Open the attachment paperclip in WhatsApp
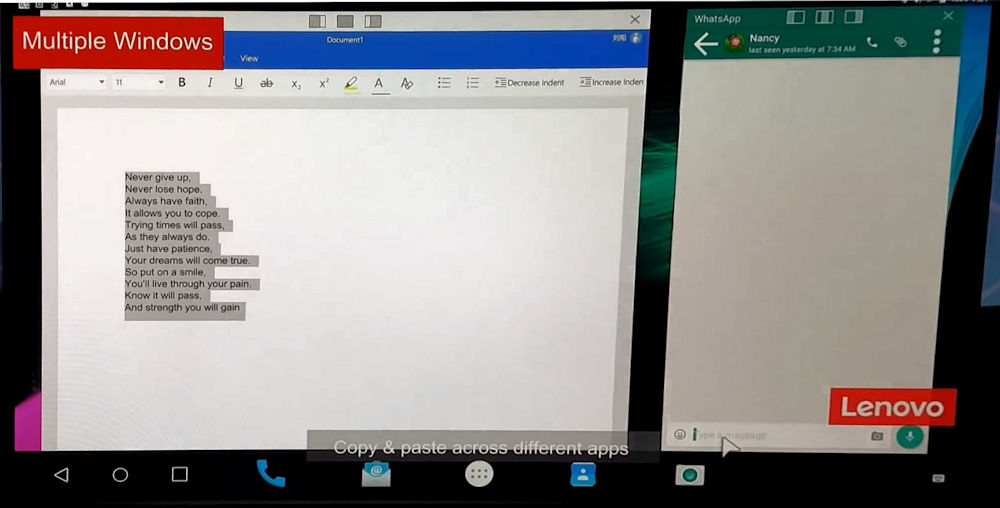1000x508 pixels. pyautogui.click(x=901, y=42)
